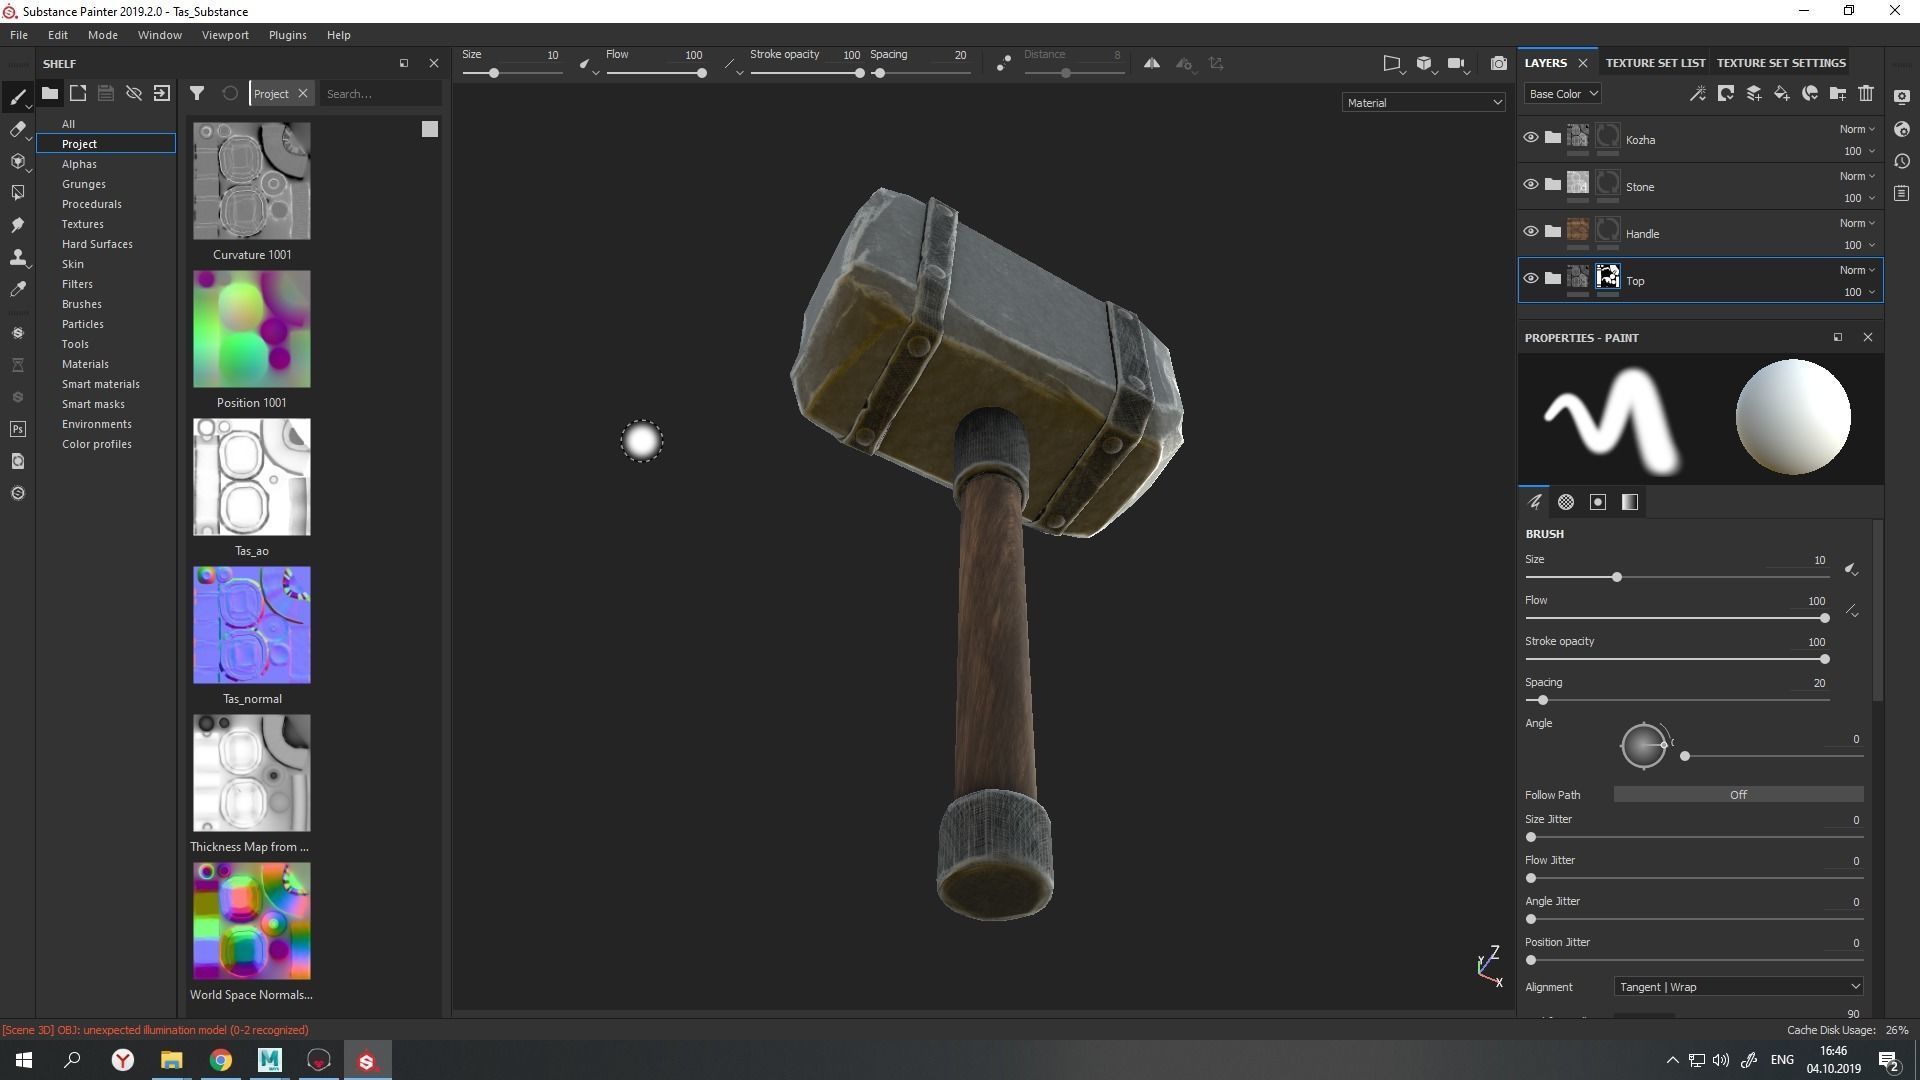The height and width of the screenshot is (1080, 1920).
Task: Select the Projection tool
Action: 17,161
